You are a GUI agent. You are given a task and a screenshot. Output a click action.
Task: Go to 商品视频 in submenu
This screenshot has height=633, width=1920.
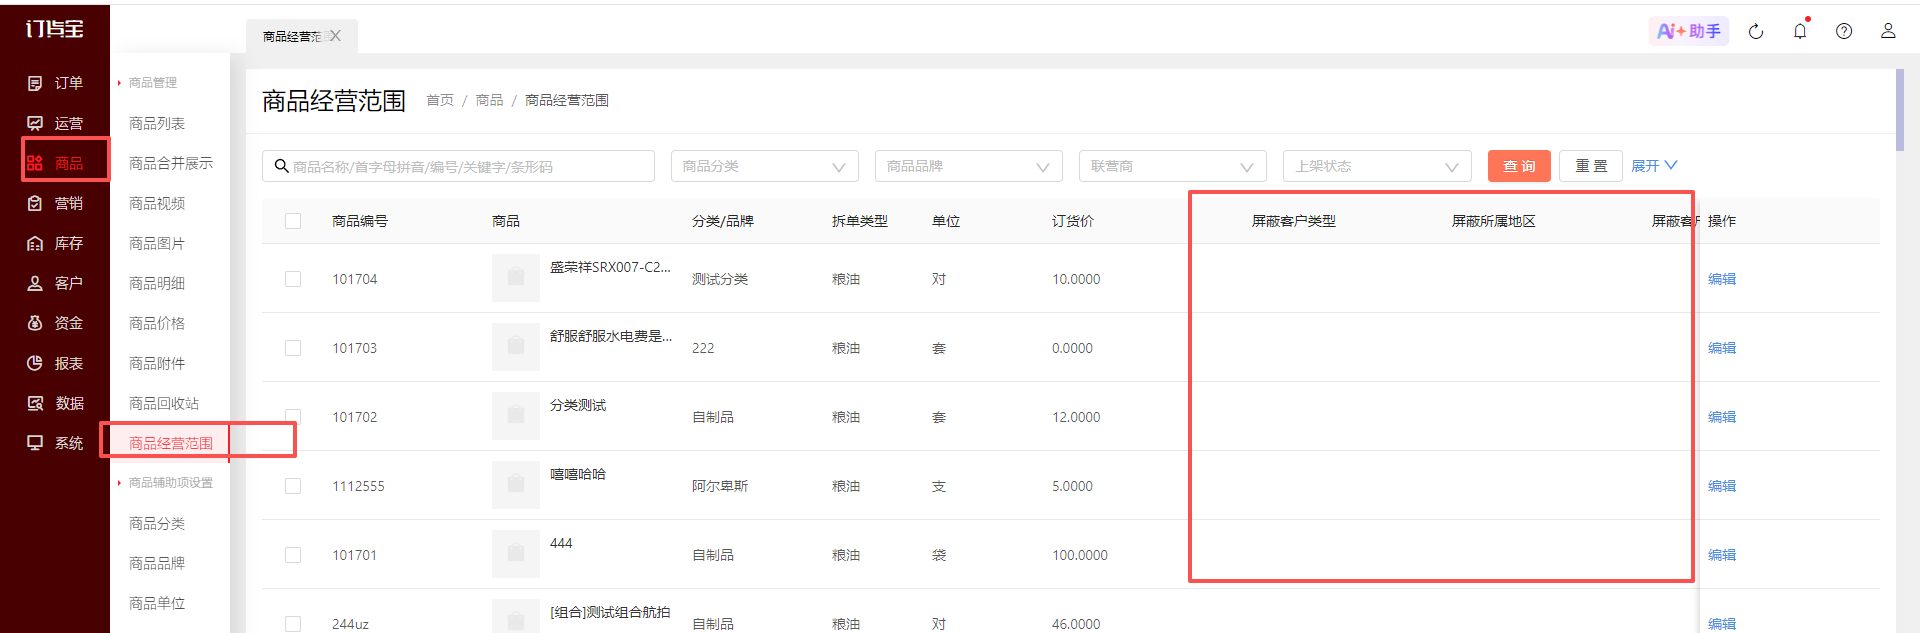(157, 203)
